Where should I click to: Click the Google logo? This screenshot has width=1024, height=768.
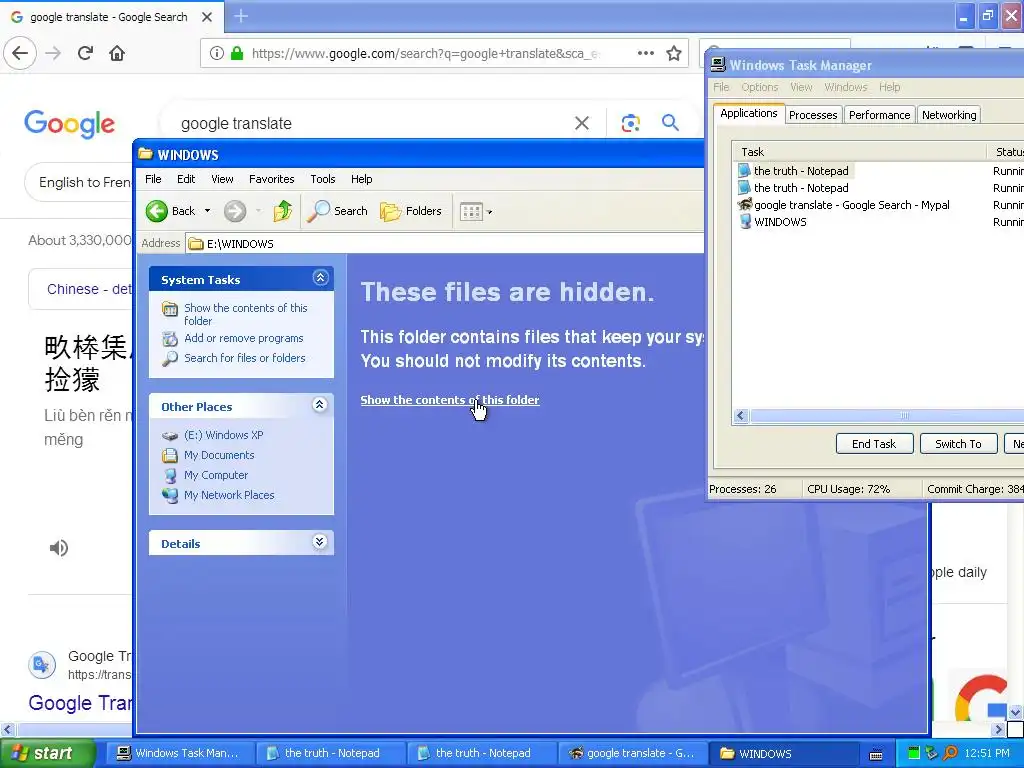click(x=69, y=124)
